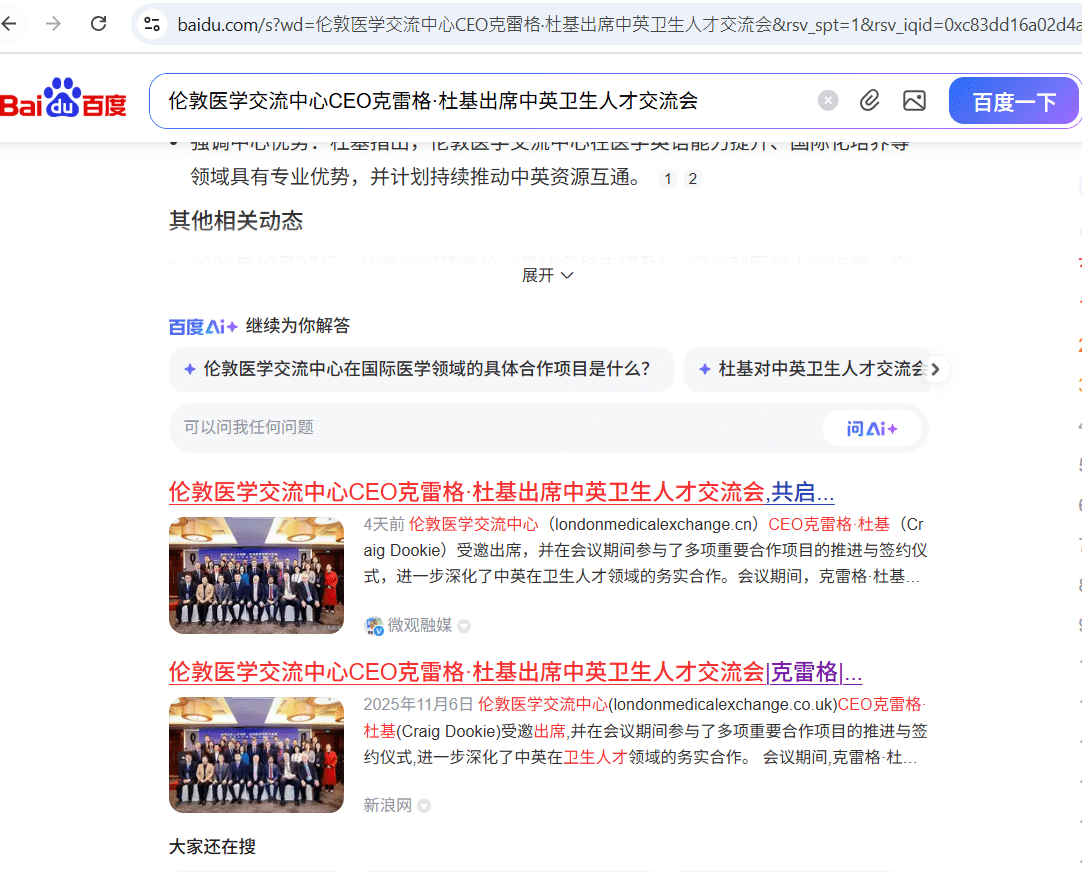Image resolution: width=1082 pixels, height=872 pixels.
Task: Open first result titled 共启...
Action: tap(501, 492)
